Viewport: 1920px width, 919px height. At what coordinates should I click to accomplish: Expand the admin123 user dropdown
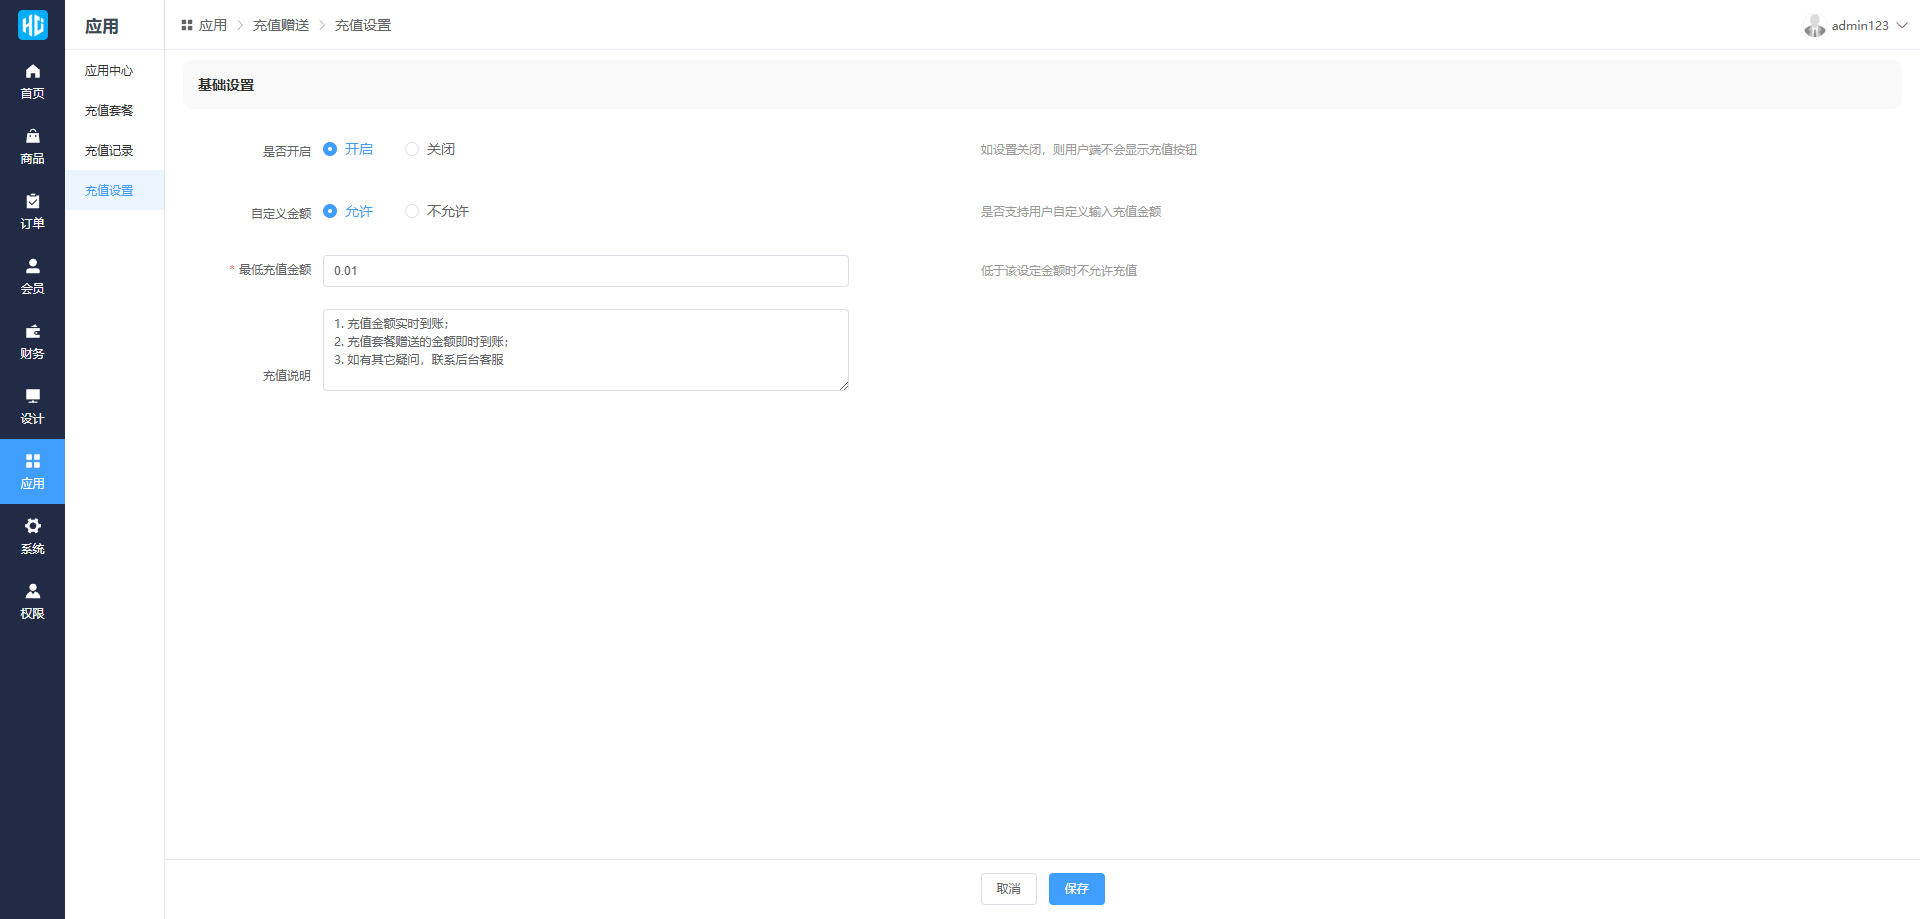point(1857,26)
